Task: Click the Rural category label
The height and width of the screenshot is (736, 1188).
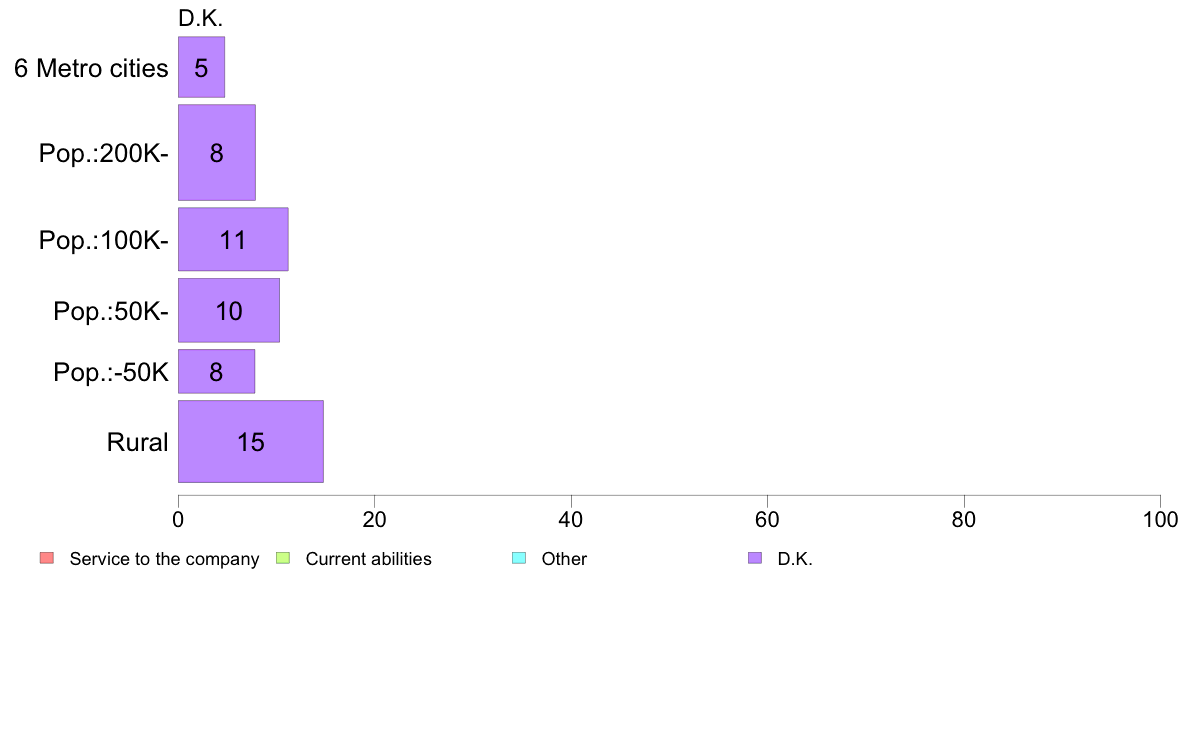Action: (137, 443)
